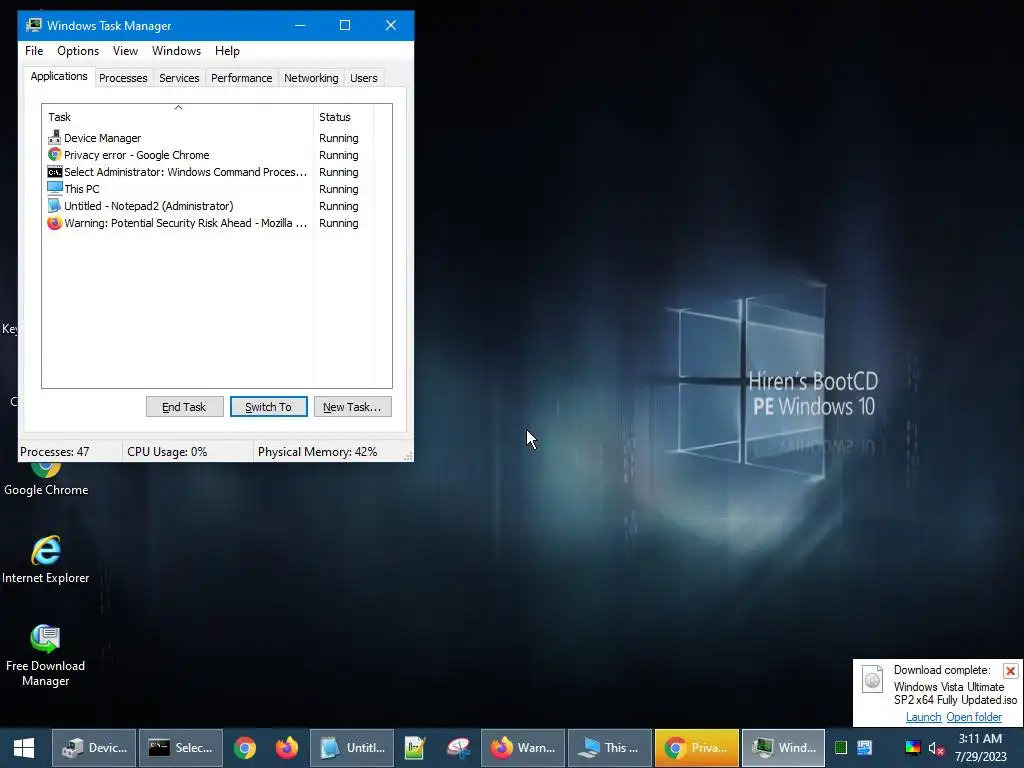Image resolution: width=1024 pixels, height=768 pixels.
Task: Click the Switch To button
Action: (268, 407)
